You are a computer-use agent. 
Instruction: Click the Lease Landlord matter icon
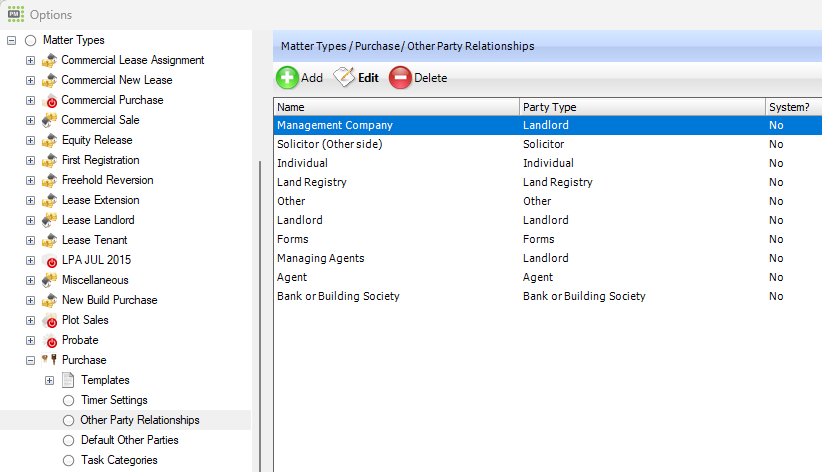(49, 220)
